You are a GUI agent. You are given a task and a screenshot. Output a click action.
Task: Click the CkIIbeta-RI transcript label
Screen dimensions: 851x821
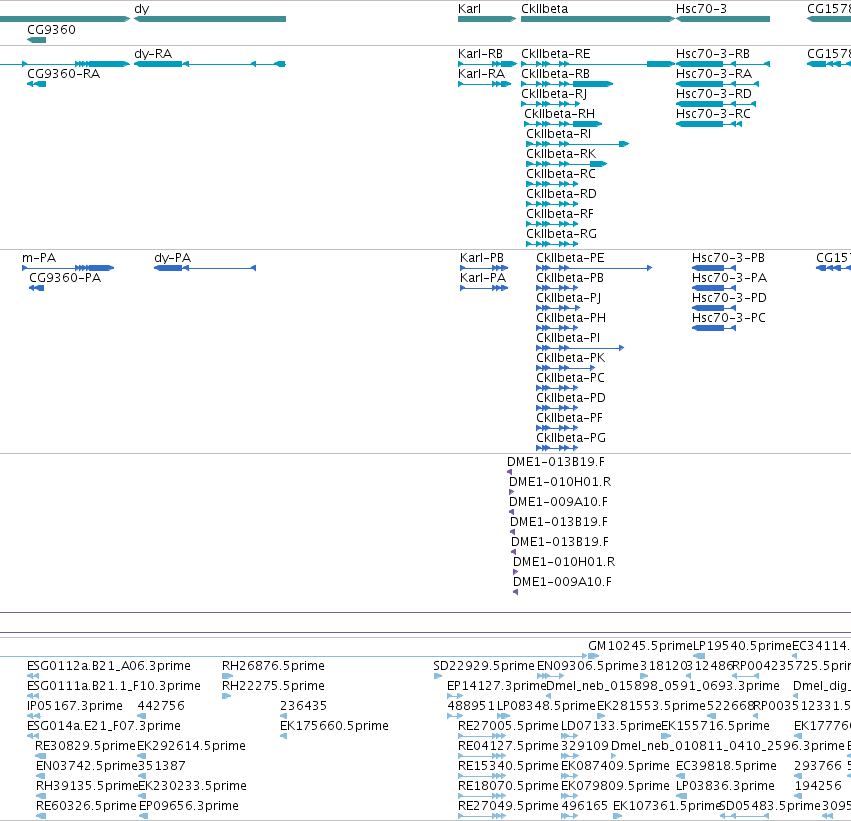558,134
